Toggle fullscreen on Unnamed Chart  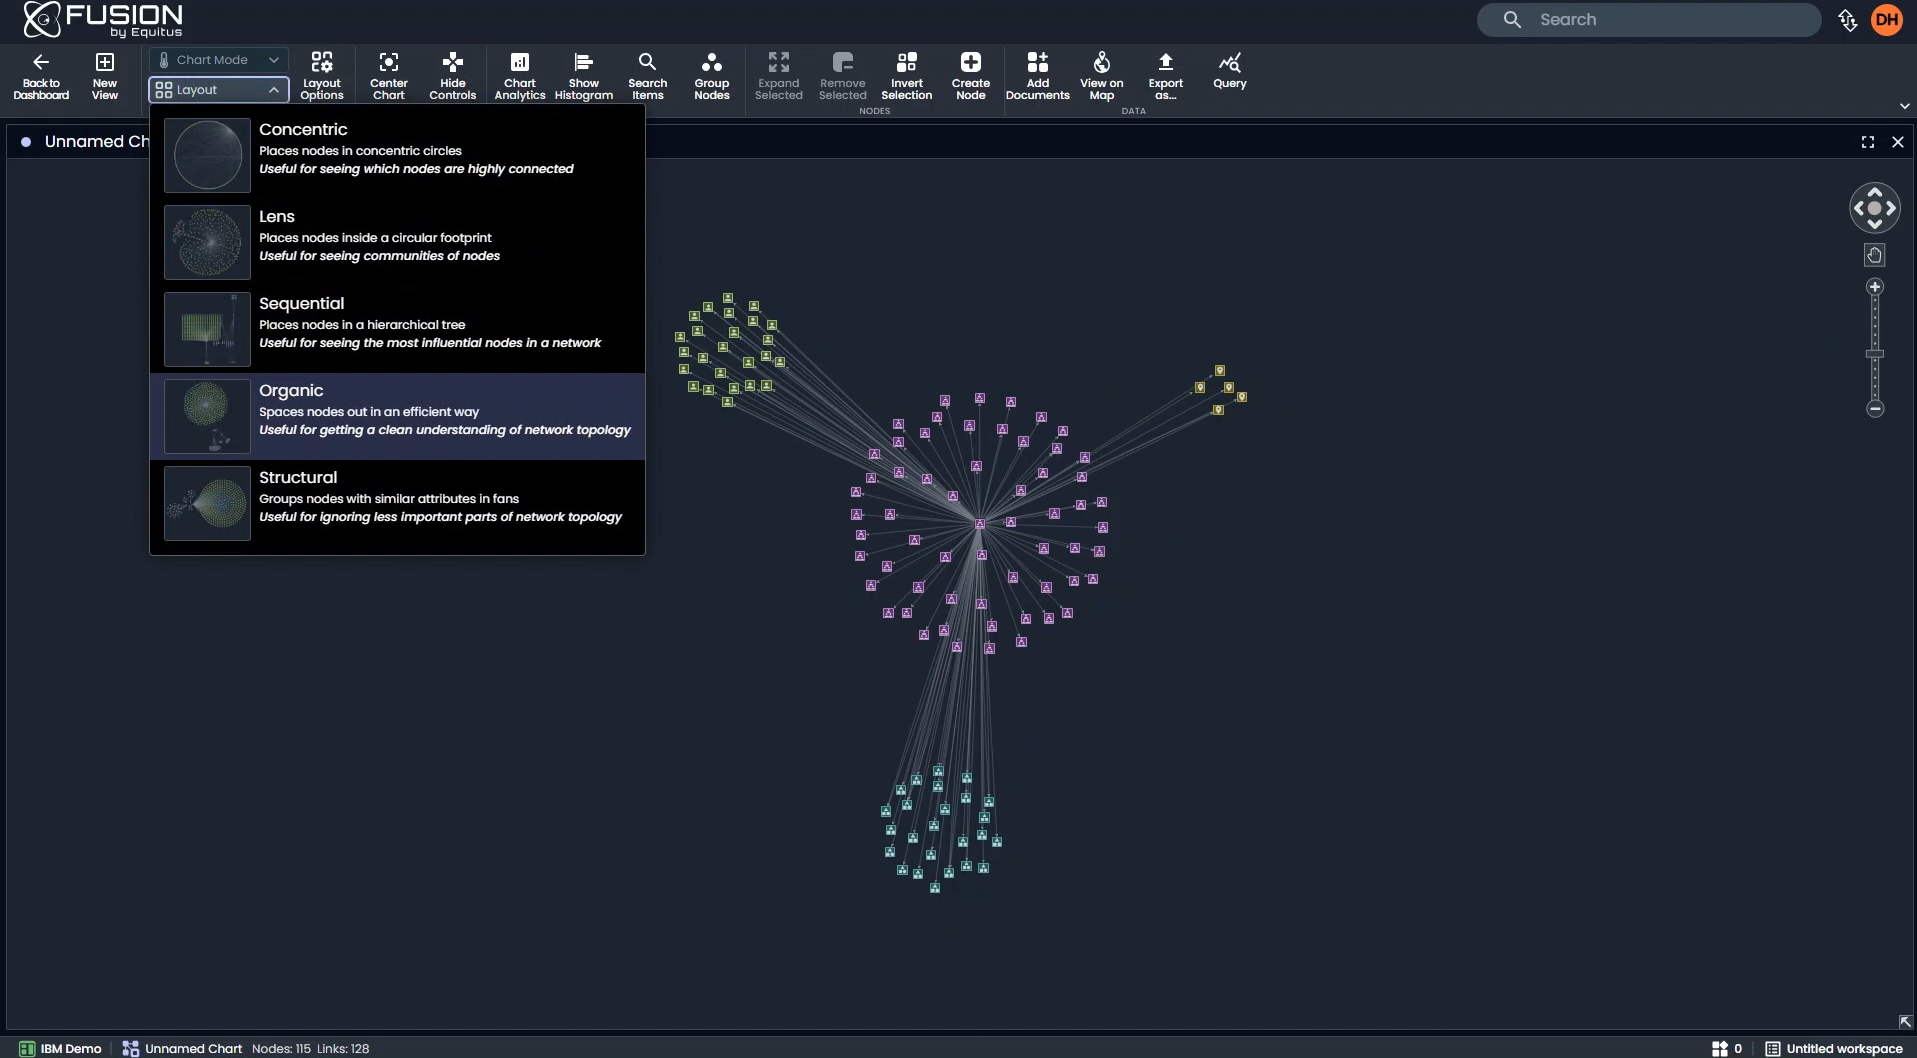pos(1868,142)
